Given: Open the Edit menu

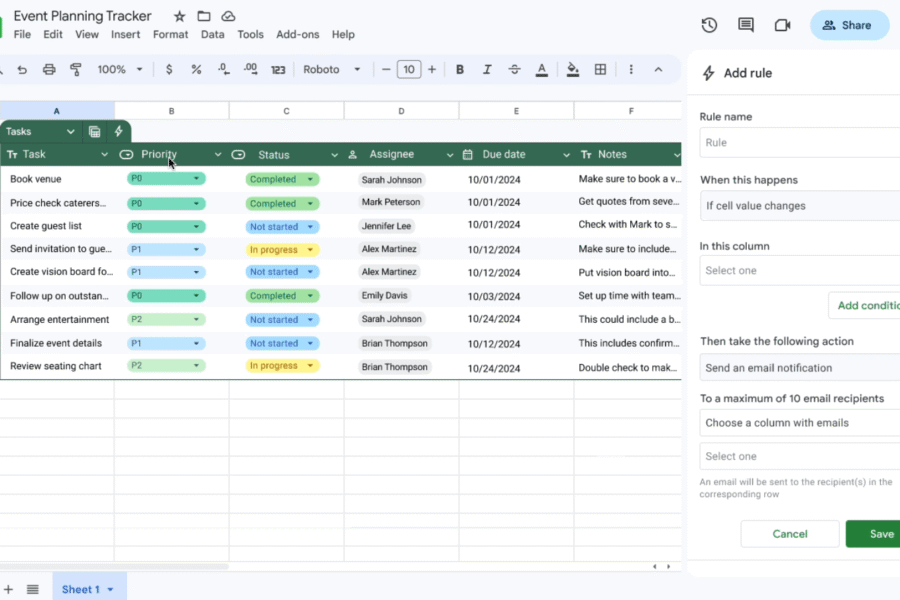Looking at the screenshot, I should point(53,34).
